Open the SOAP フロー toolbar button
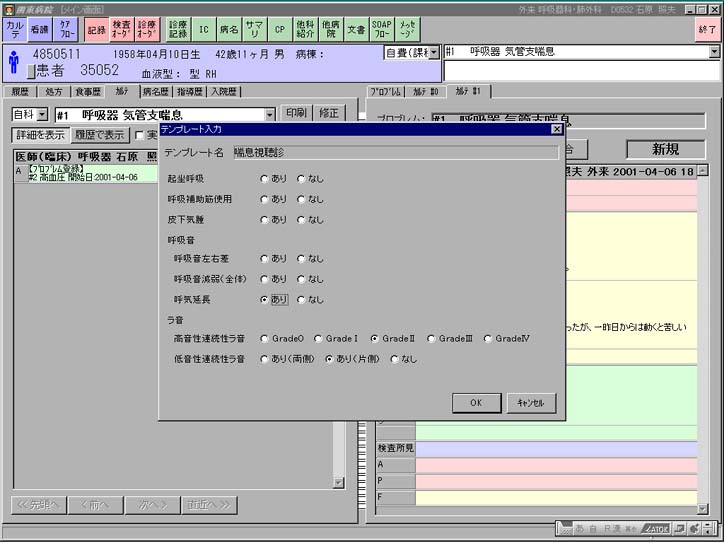724x543 pixels. point(382,30)
